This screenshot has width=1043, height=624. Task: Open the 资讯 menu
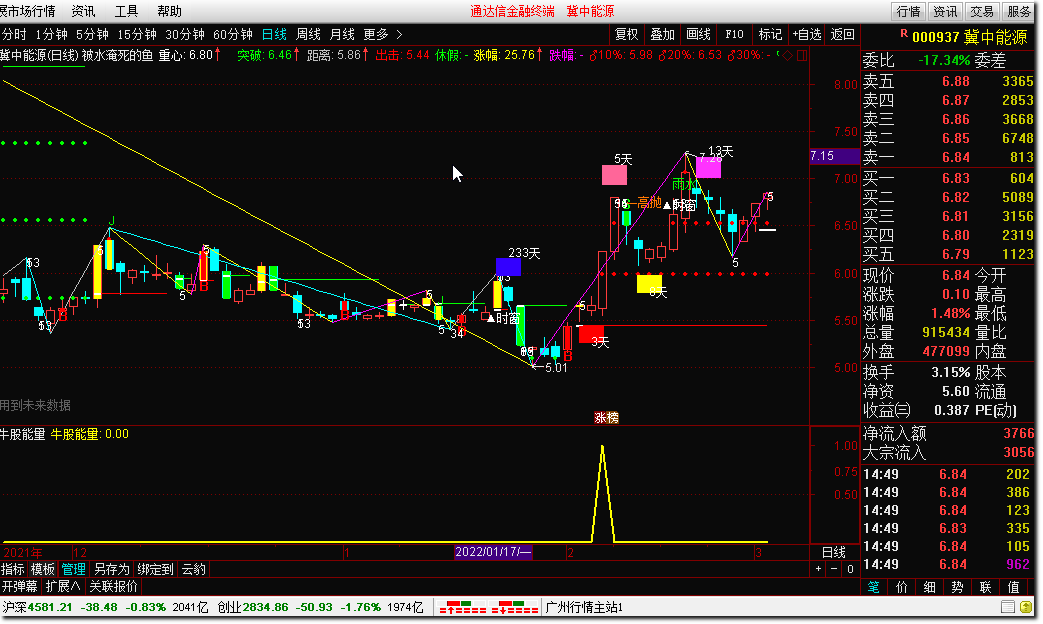coord(83,11)
